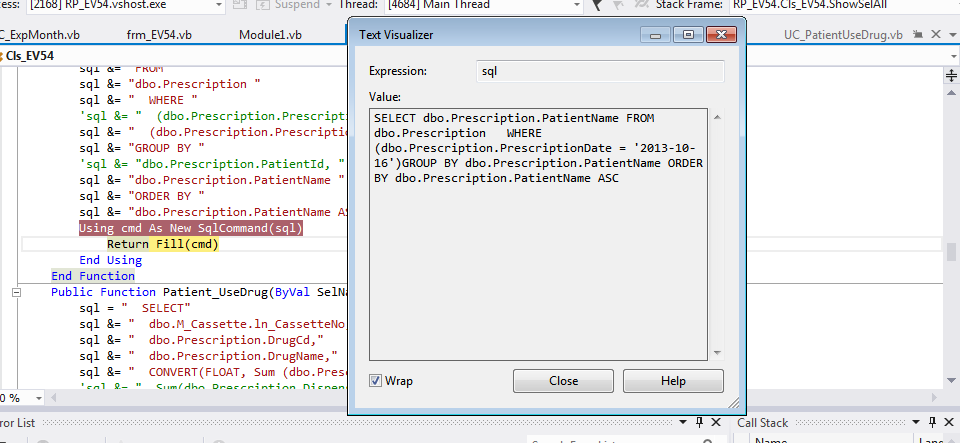Click the icon left of Suspend

[241, 5]
